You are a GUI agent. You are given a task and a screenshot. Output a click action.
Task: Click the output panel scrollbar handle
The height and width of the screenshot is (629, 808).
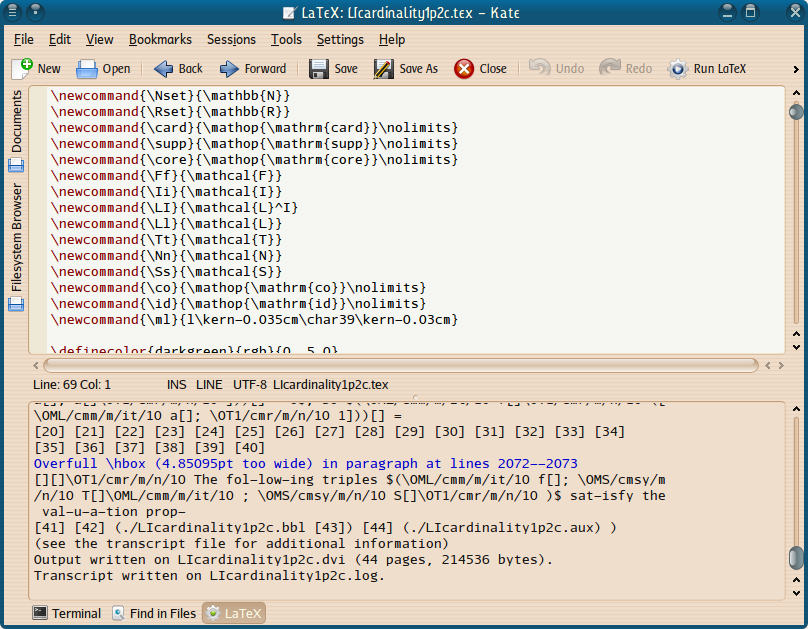(x=796, y=559)
